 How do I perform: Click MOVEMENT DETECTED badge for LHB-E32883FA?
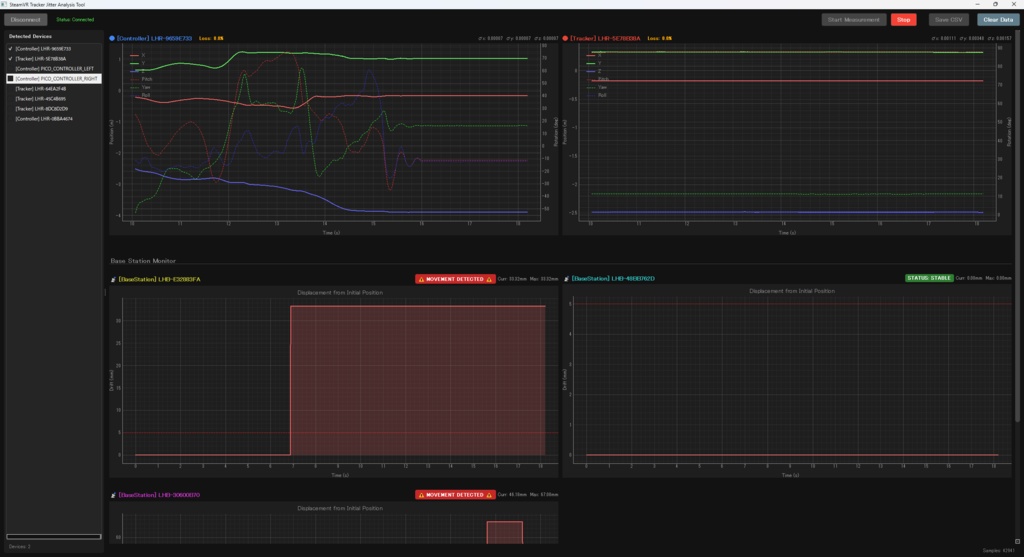(455, 279)
